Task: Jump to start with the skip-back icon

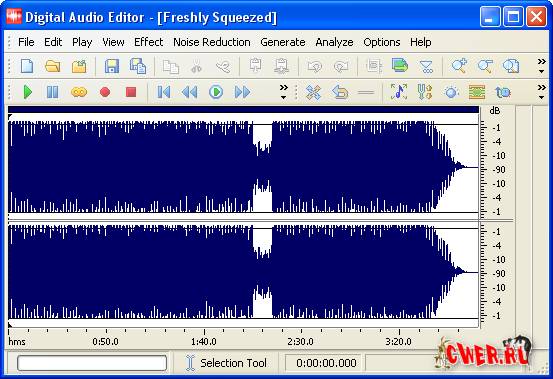Action: coord(164,92)
